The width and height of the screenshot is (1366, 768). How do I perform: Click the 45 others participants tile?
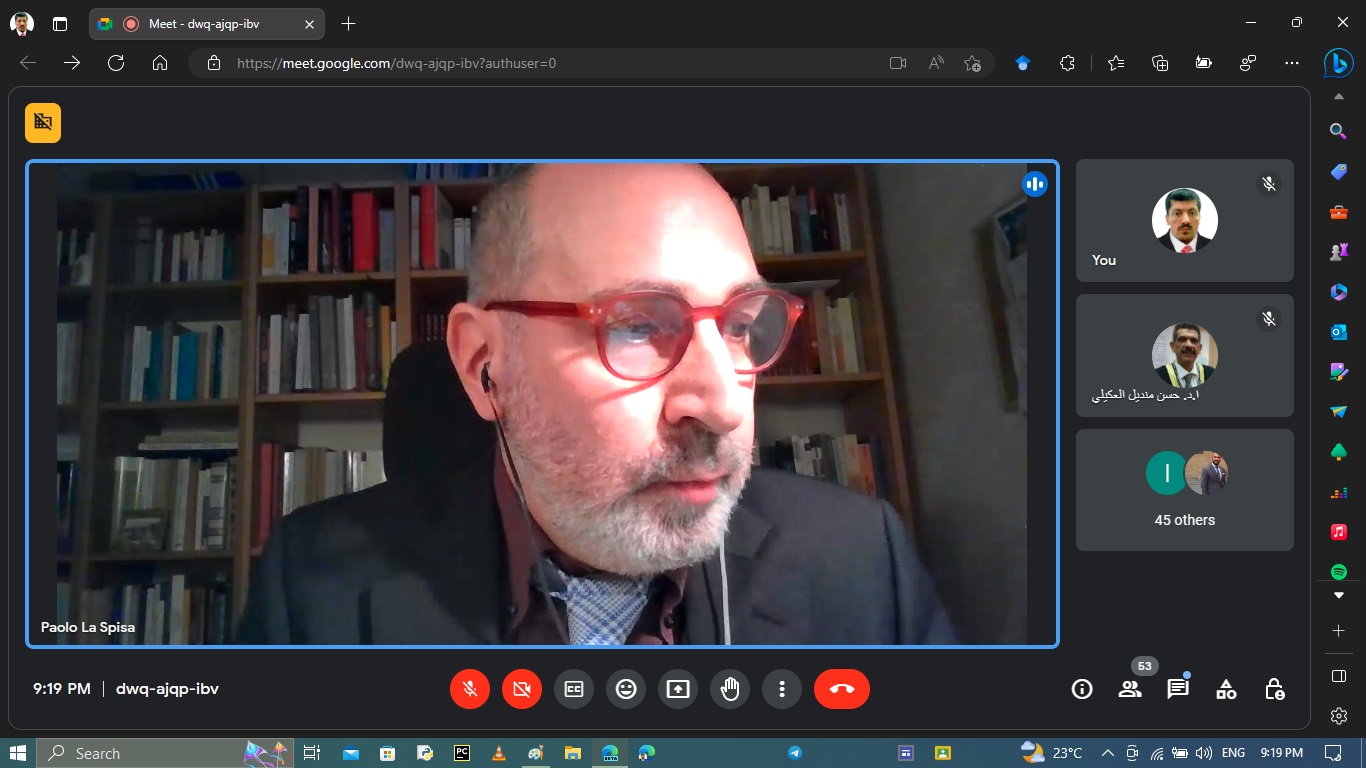[1184, 490]
